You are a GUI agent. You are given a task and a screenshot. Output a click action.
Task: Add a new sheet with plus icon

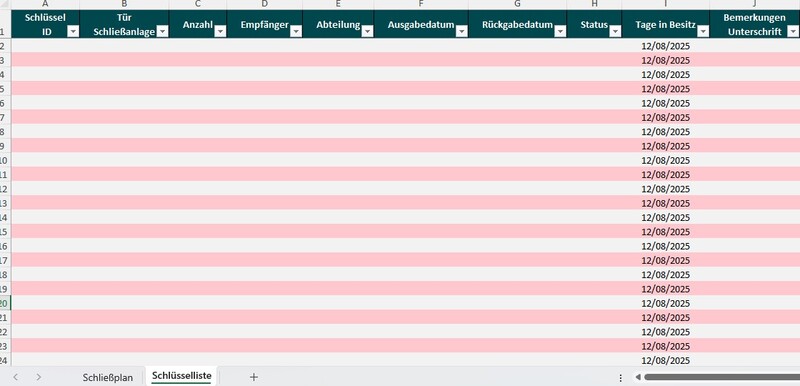(x=254, y=377)
